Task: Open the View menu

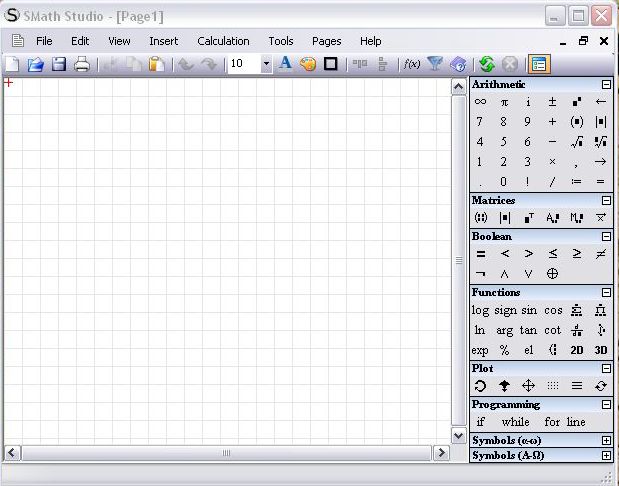Action: pos(119,41)
